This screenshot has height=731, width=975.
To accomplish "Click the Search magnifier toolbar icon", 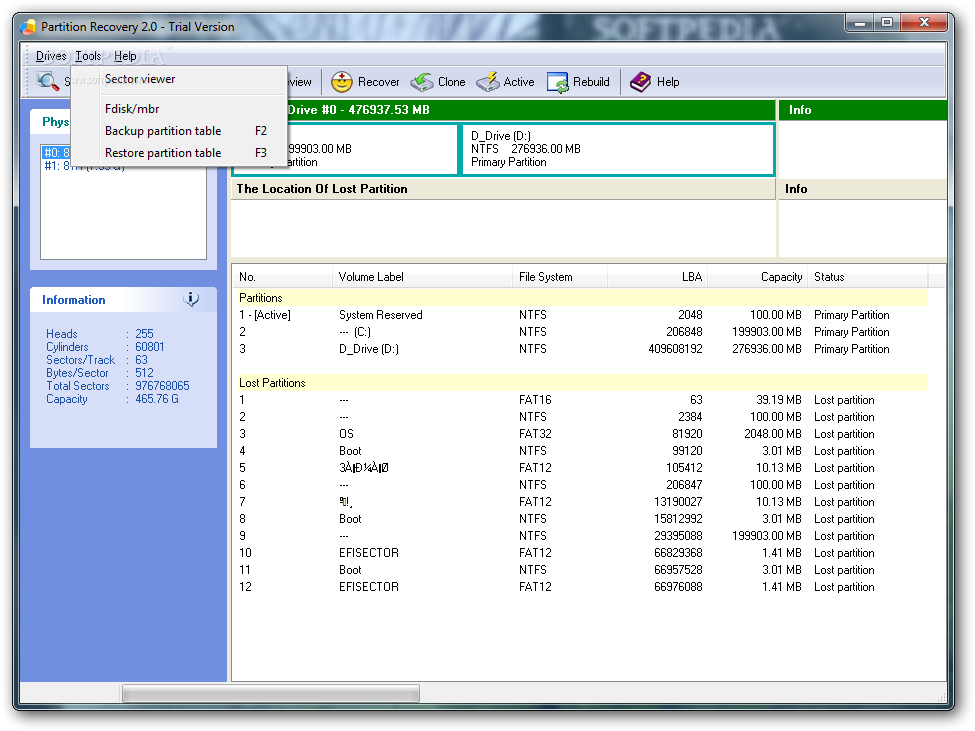I will coord(47,81).
